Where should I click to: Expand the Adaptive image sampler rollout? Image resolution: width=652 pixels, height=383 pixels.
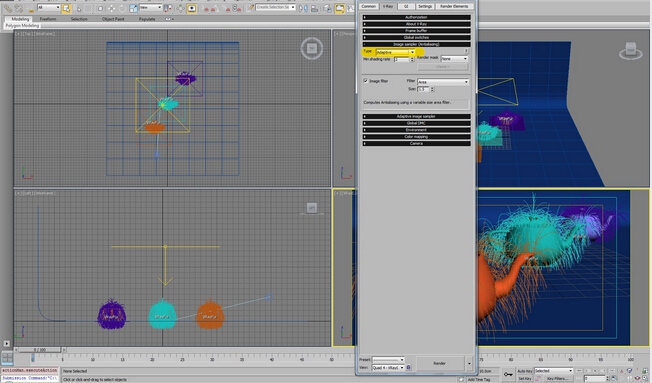pyautogui.click(x=416, y=116)
